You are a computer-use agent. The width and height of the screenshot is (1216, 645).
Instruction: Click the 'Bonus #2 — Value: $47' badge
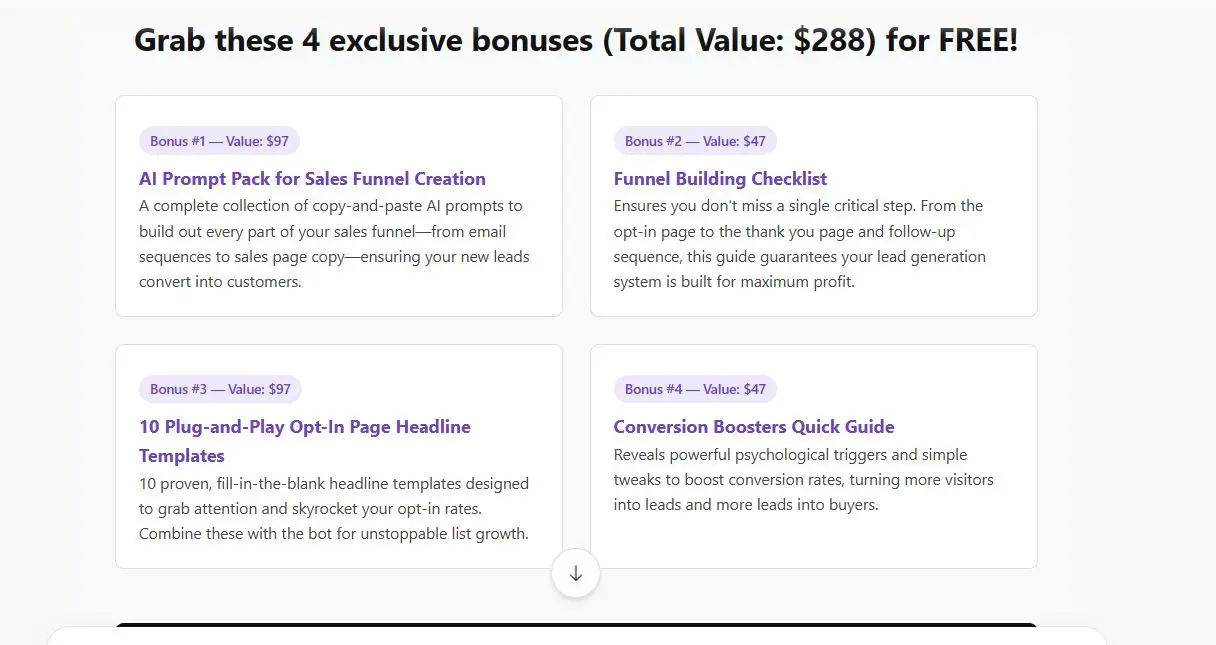point(695,141)
